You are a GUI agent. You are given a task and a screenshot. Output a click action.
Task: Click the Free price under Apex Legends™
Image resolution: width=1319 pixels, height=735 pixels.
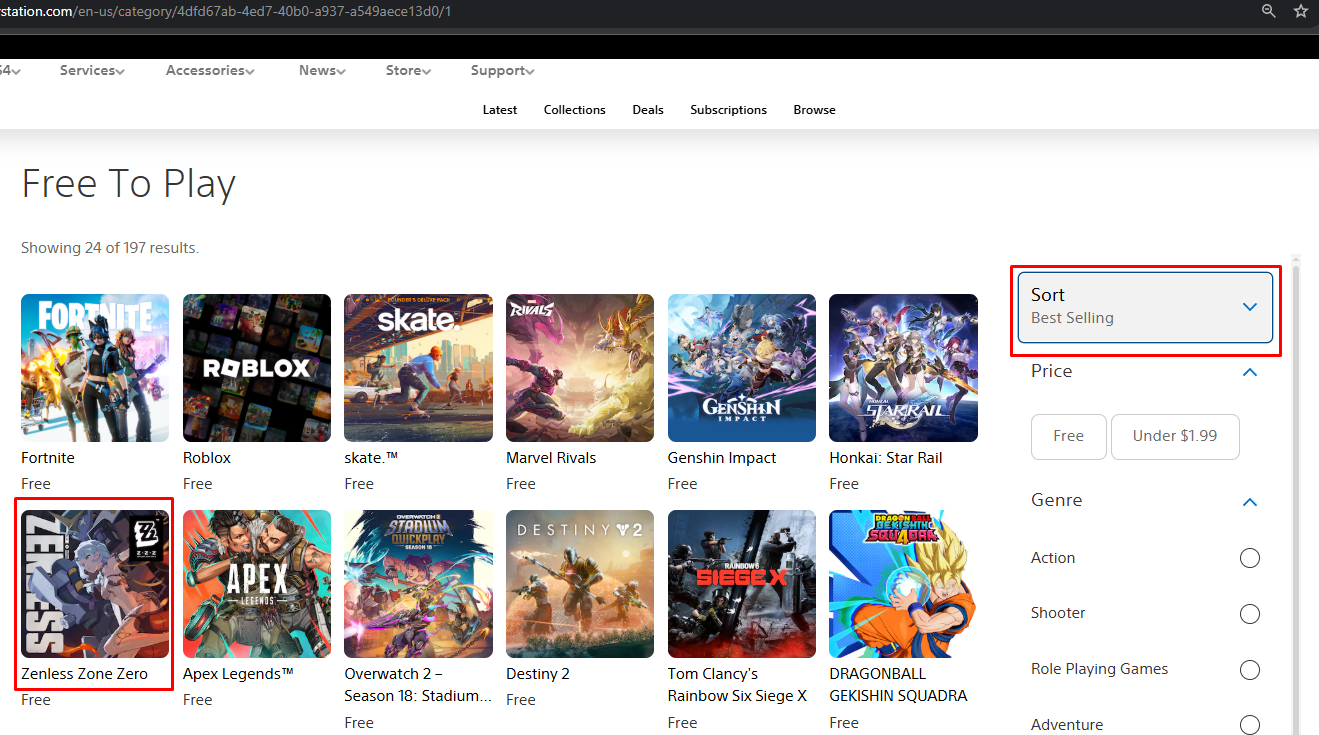(x=198, y=700)
